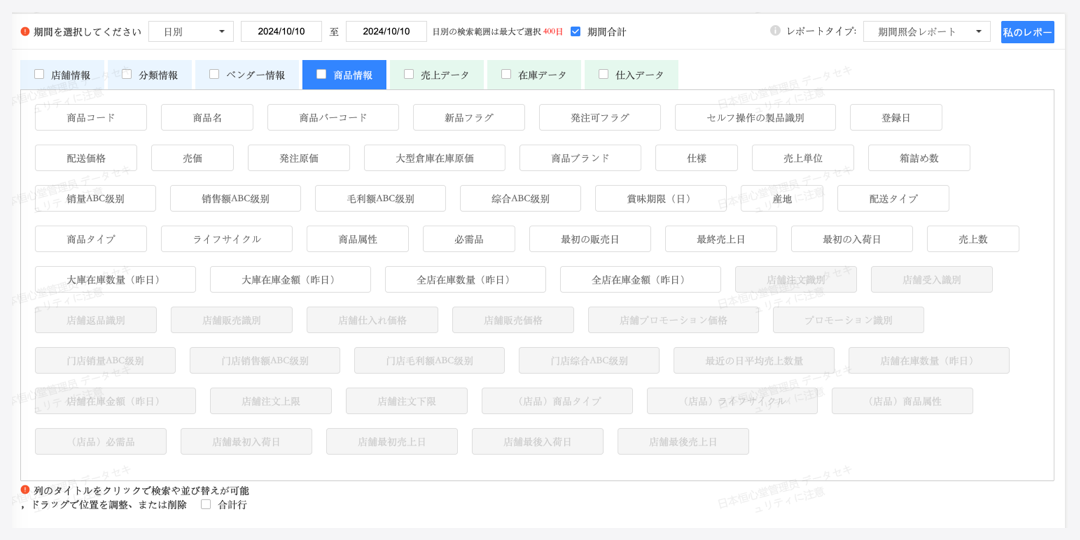The width and height of the screenshot is (1080, 540).
Task: Click the red warning icon beside 期間を選択してください
Action: [25, 32]
